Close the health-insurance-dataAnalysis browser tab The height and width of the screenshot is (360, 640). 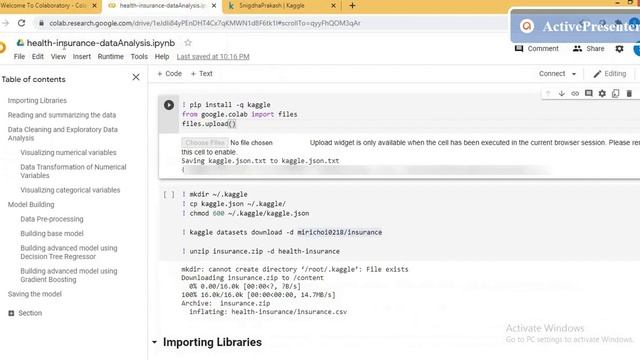pos(214,6)
